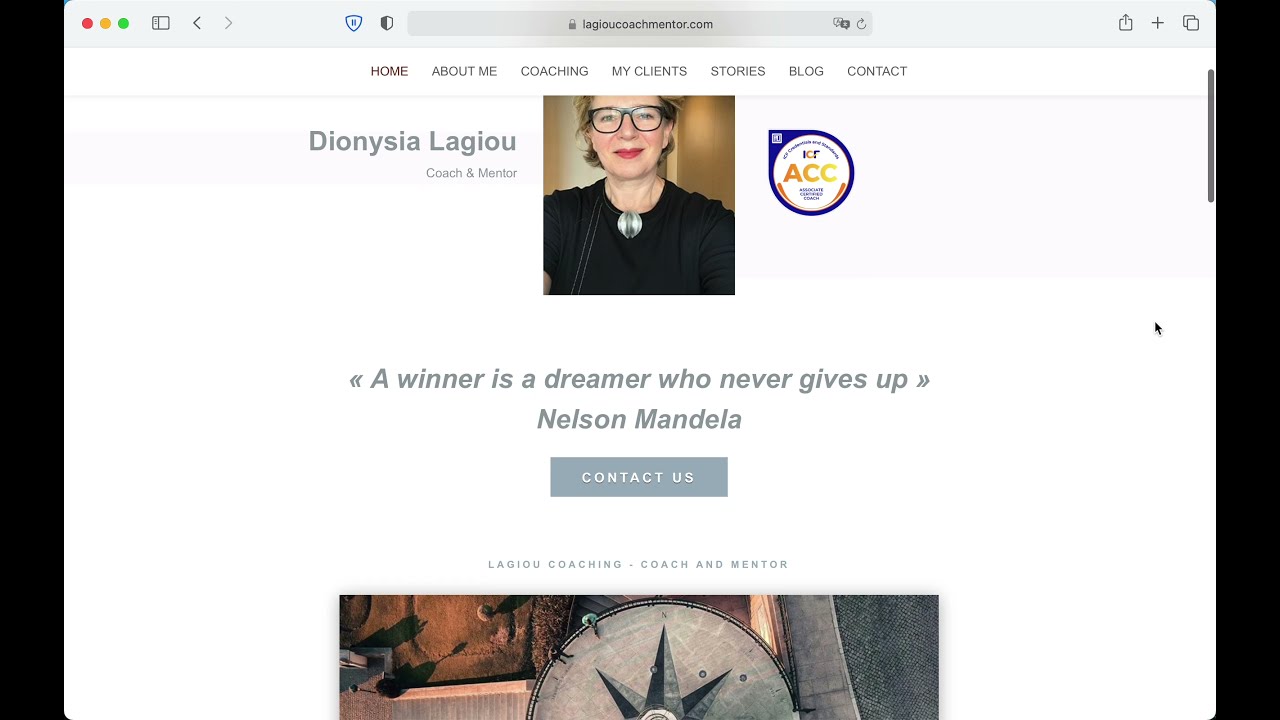The height and width of the screenshot is (720, 1280).
Task: Reload the page with refresh icon
Action: pos(861,24)
